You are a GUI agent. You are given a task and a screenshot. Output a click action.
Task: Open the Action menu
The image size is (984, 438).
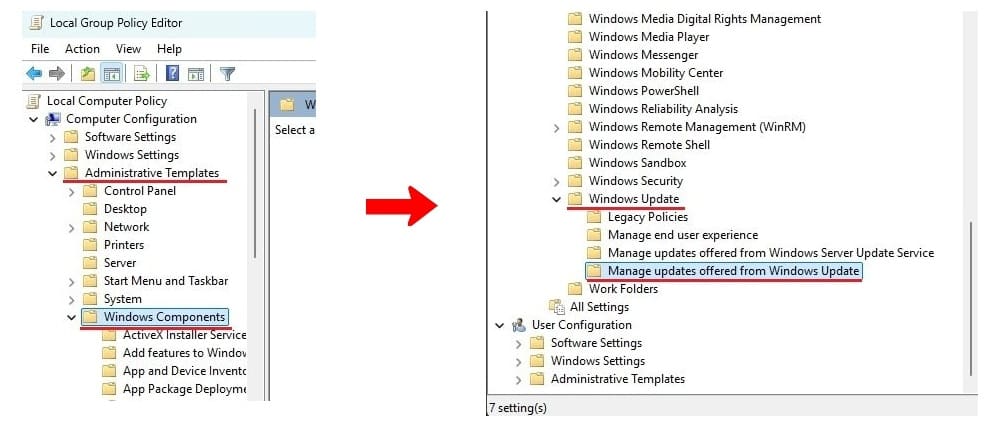pyautogui.click(x=82, y=49)
